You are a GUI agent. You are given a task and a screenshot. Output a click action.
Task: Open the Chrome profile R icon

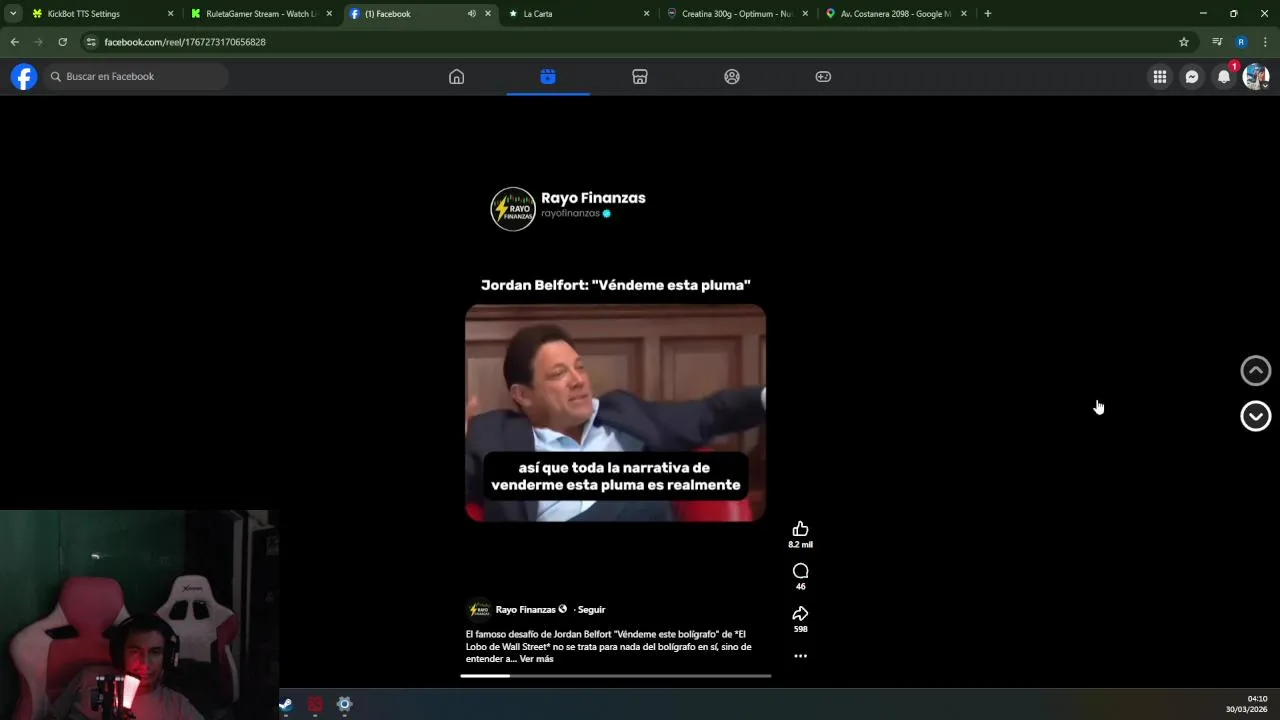click(x=1241, y=42)
